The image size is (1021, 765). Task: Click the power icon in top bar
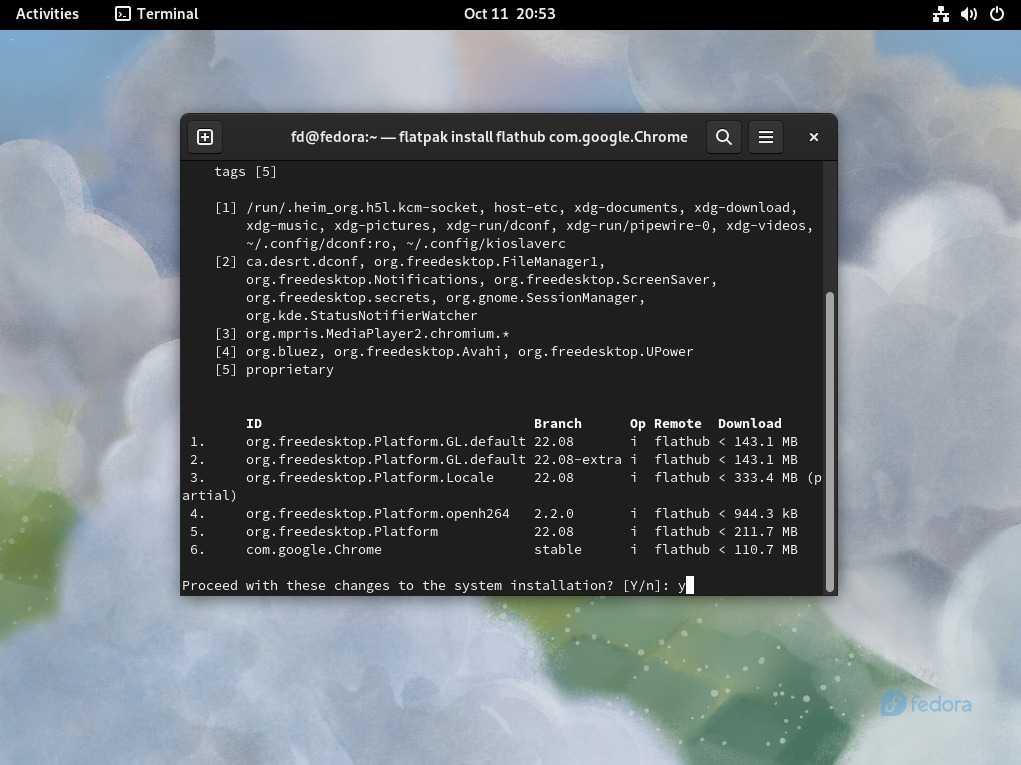[x=996, y=14]
